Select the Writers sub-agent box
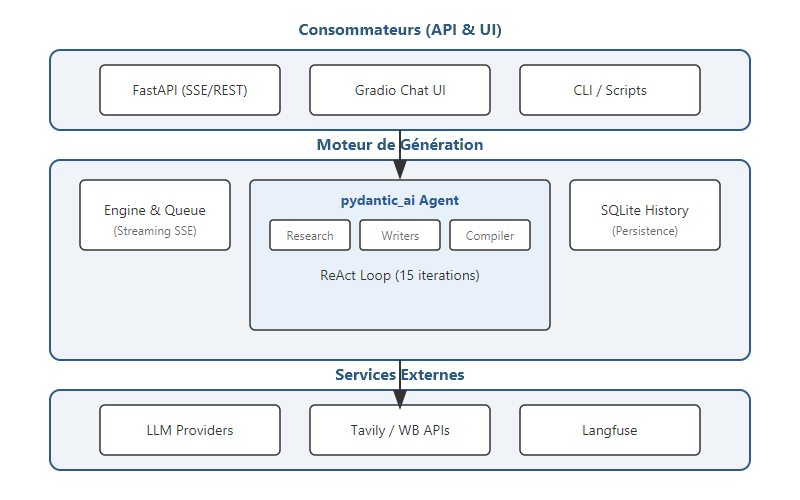 (x=400, y=235)
